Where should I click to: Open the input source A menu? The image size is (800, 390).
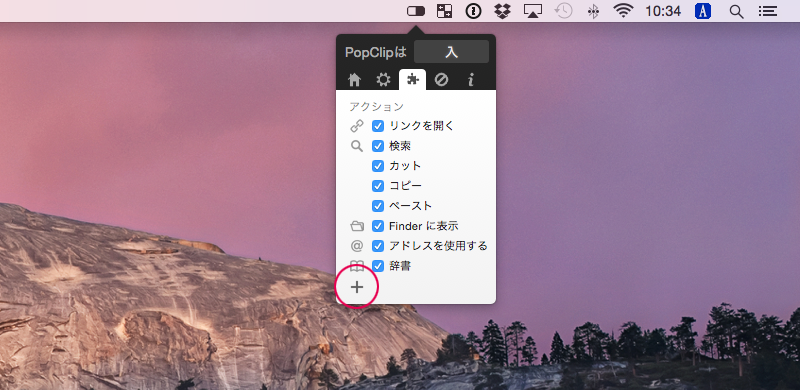703,11
